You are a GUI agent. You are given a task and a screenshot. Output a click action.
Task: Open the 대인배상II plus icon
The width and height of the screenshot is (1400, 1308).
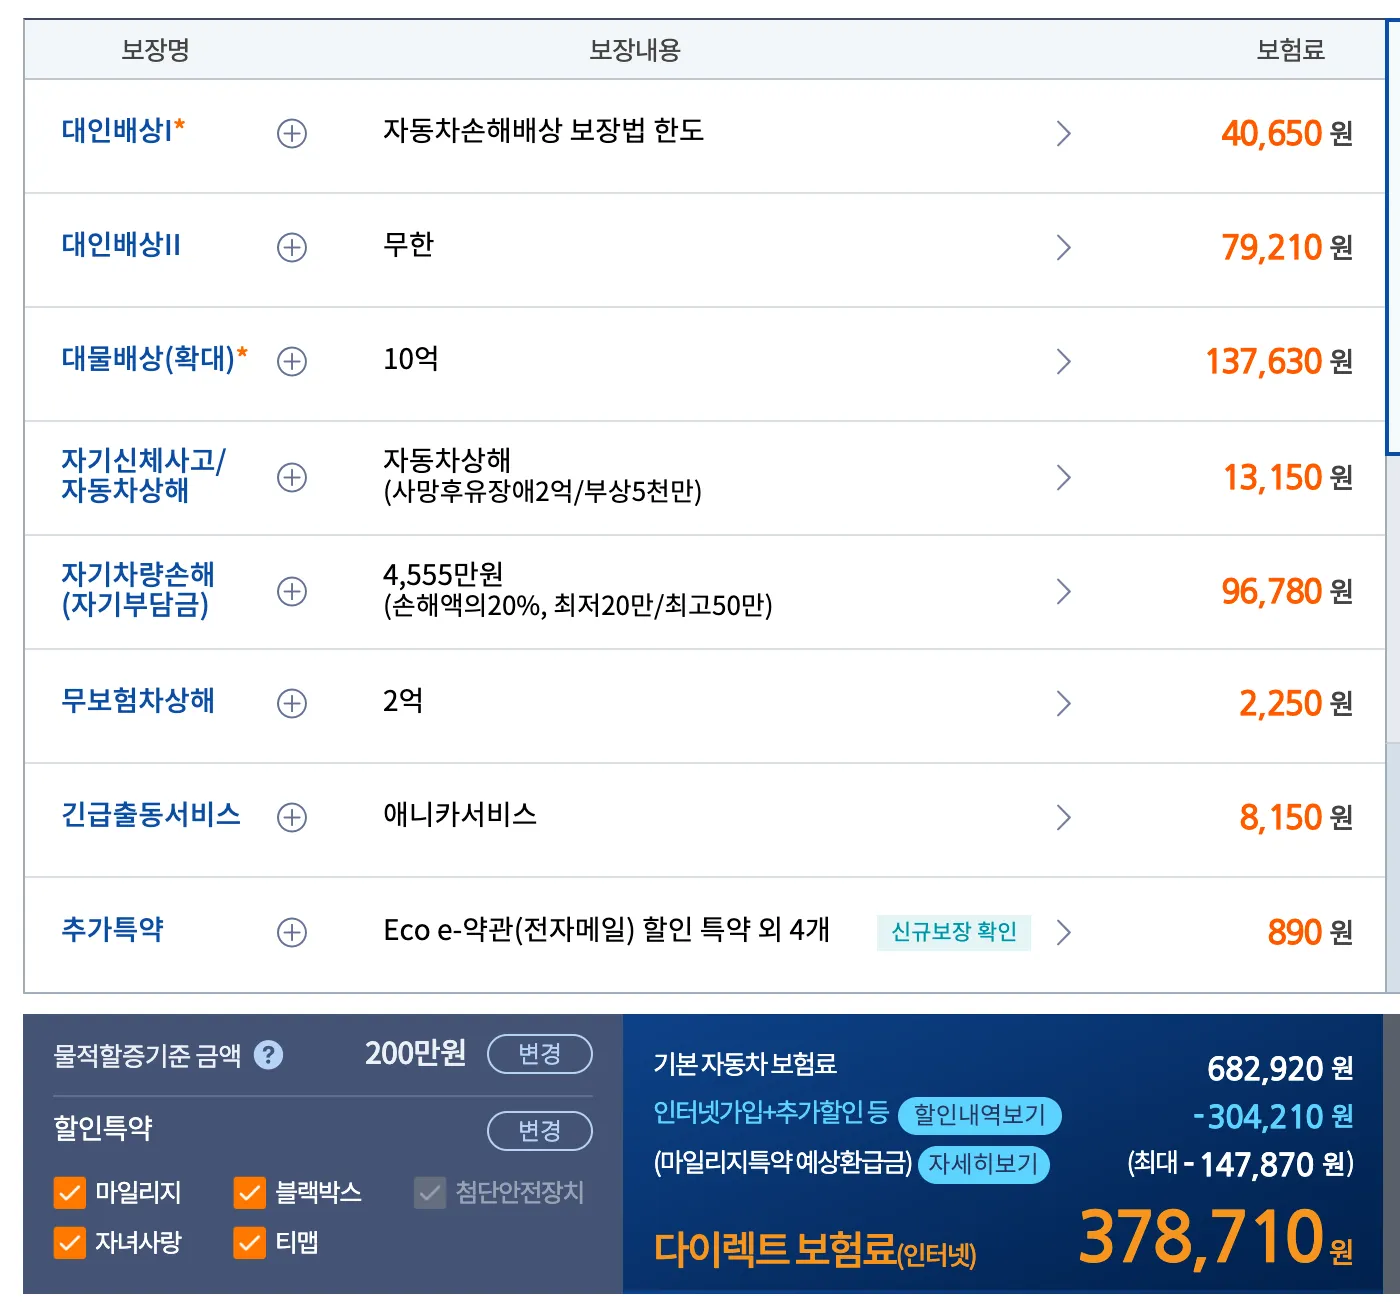[x=291, y=248]
